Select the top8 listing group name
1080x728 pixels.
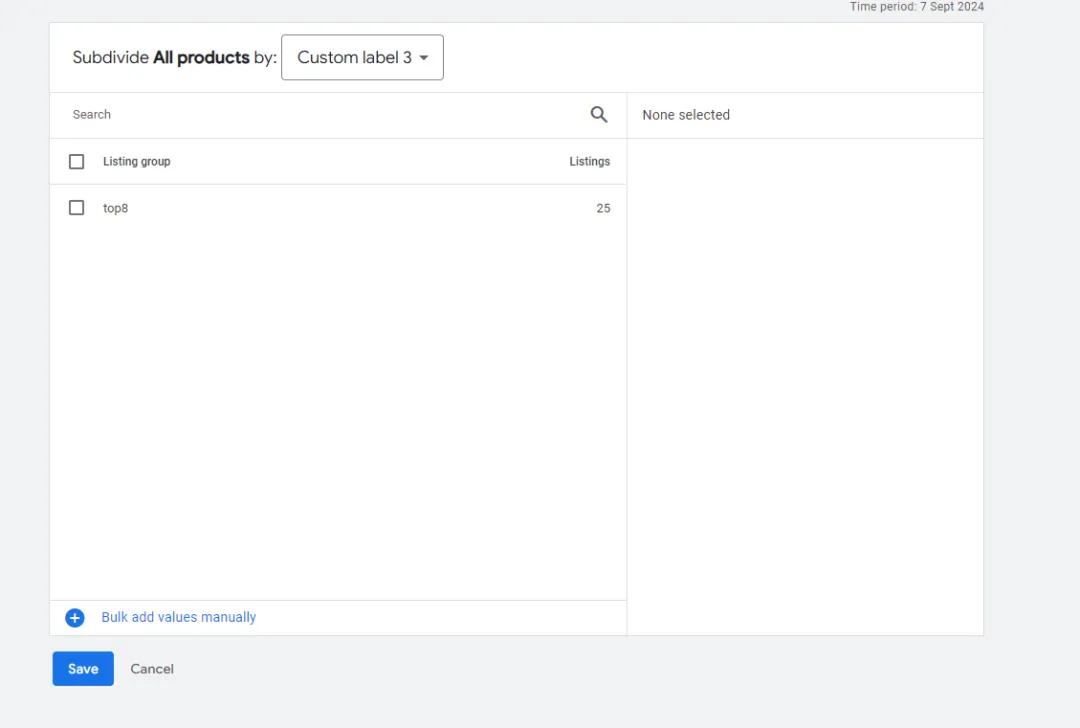[116, 209]
